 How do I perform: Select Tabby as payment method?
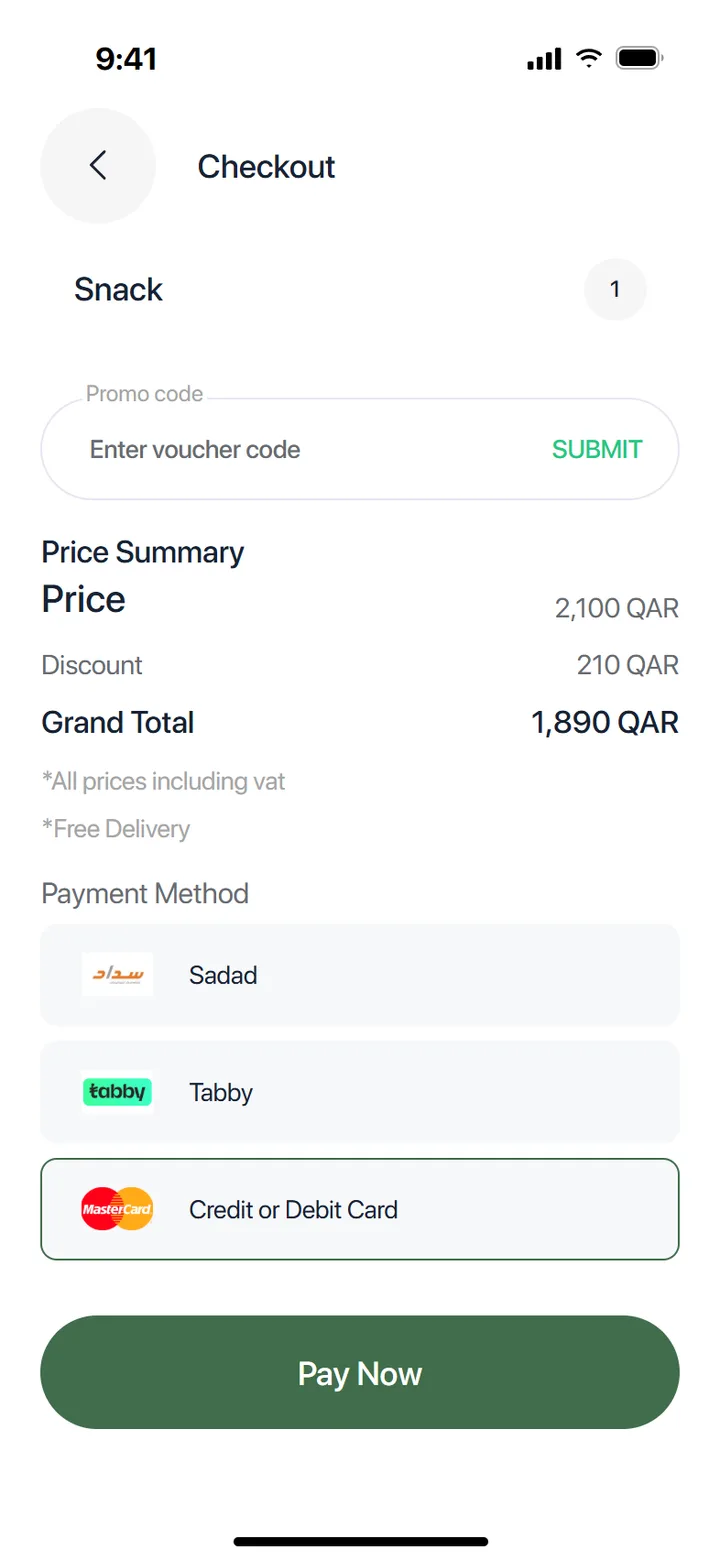pos(360,1092)
